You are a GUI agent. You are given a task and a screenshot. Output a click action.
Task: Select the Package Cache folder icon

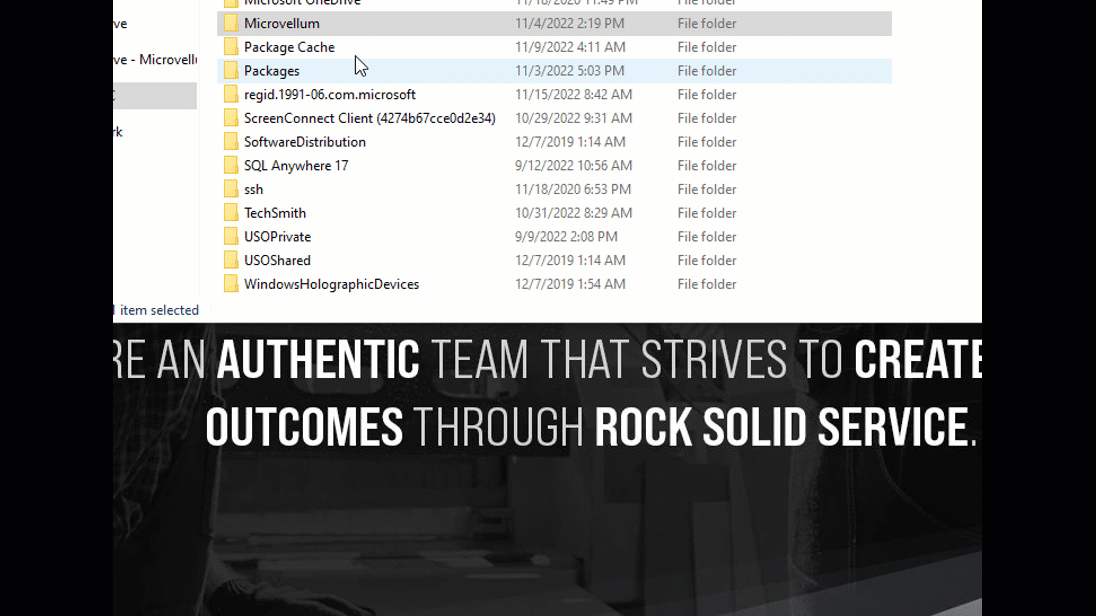pos(231,47)
